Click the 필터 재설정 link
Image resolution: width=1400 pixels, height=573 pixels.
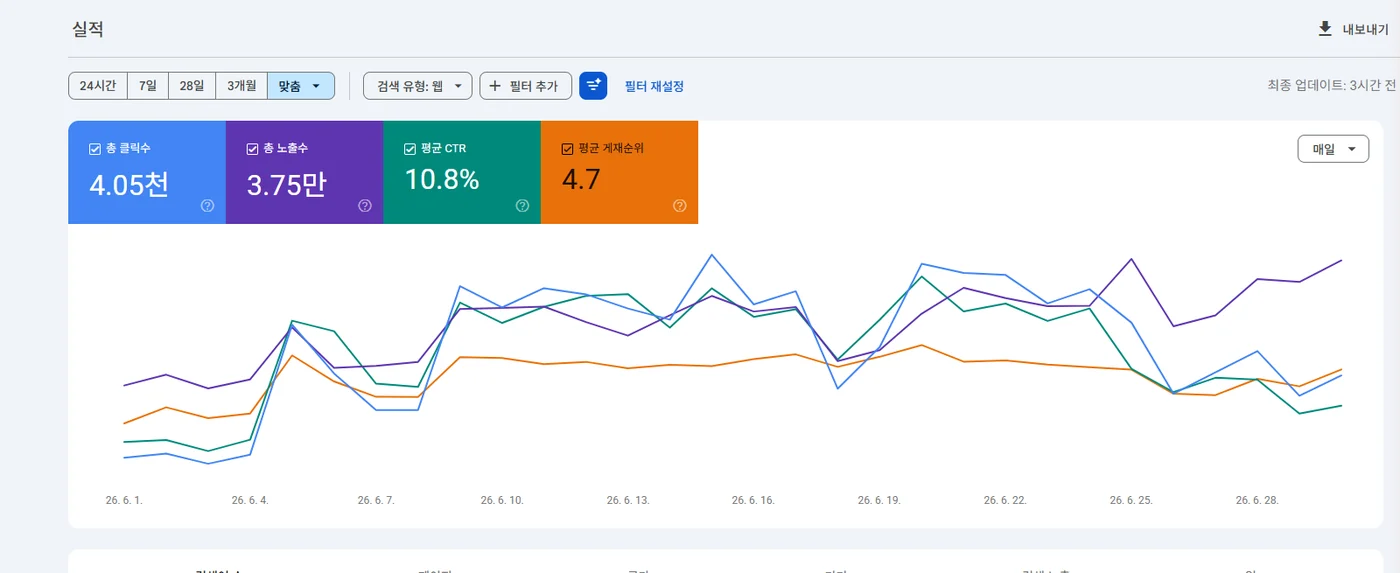[654, 87]
